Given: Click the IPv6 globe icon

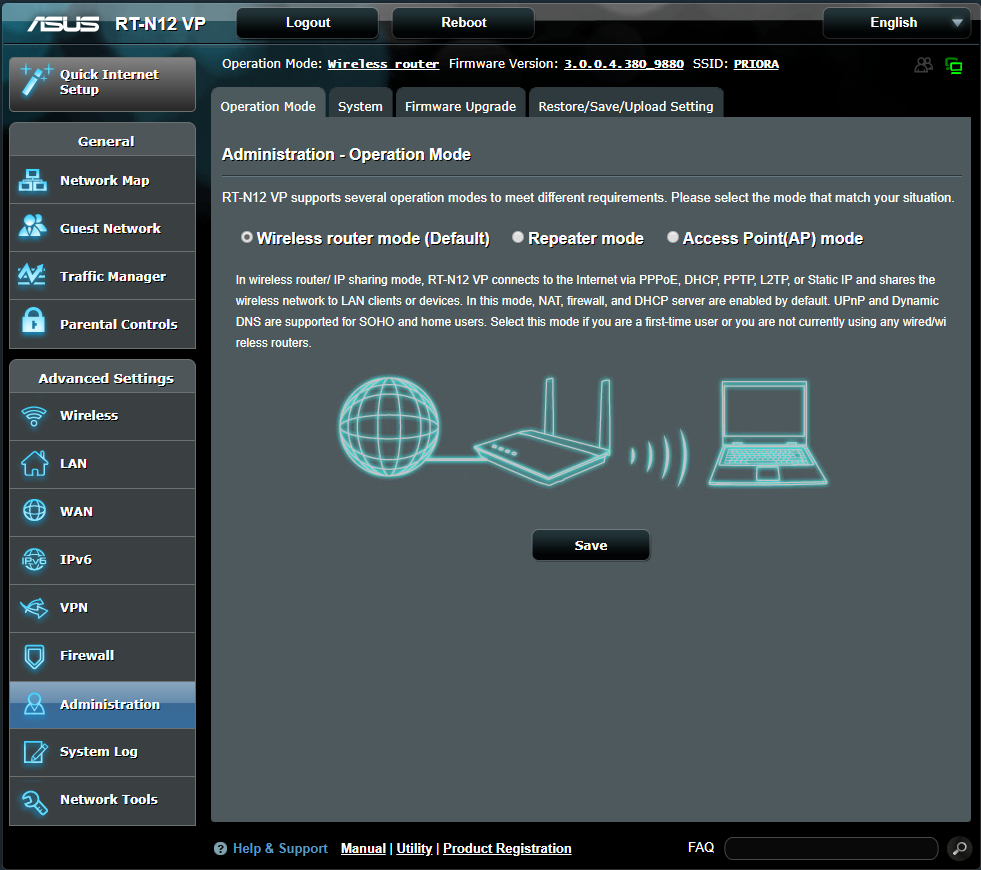Looking at the screenshot, I should 34,560.
